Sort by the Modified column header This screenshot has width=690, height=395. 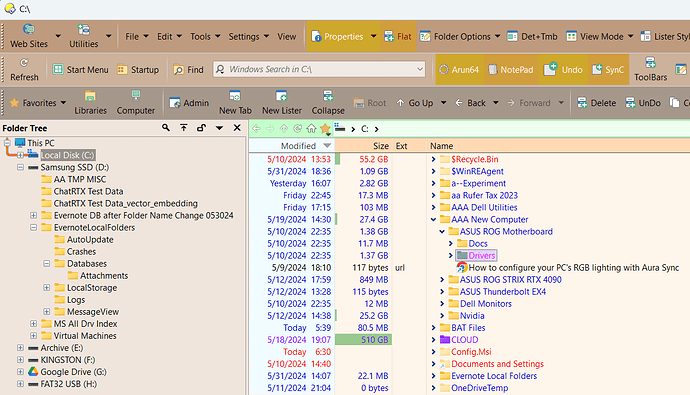(292, 146)
